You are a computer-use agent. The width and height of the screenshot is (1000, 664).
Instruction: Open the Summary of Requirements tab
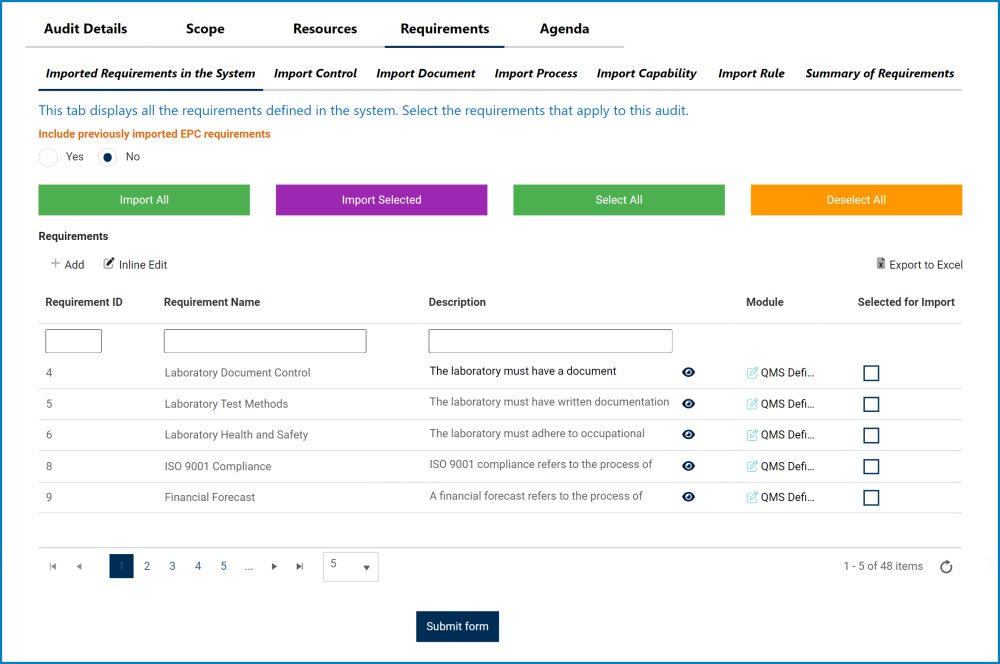[879, 73]
